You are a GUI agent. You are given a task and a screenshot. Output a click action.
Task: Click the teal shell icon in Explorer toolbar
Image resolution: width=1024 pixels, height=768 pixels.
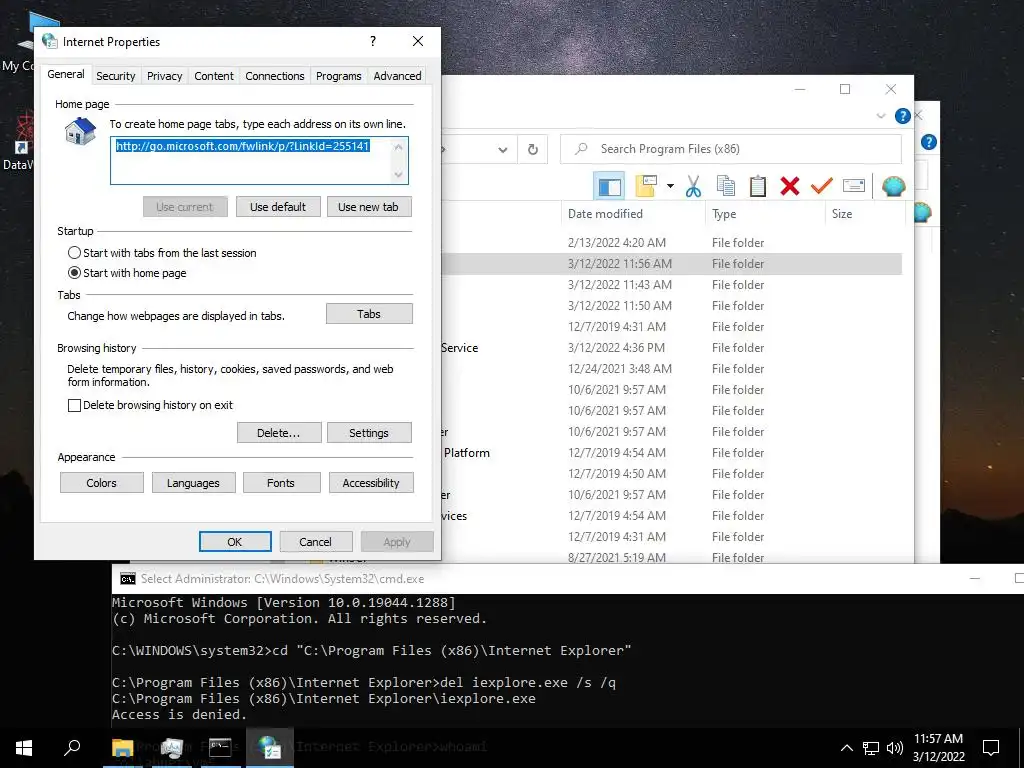(893, 187)
